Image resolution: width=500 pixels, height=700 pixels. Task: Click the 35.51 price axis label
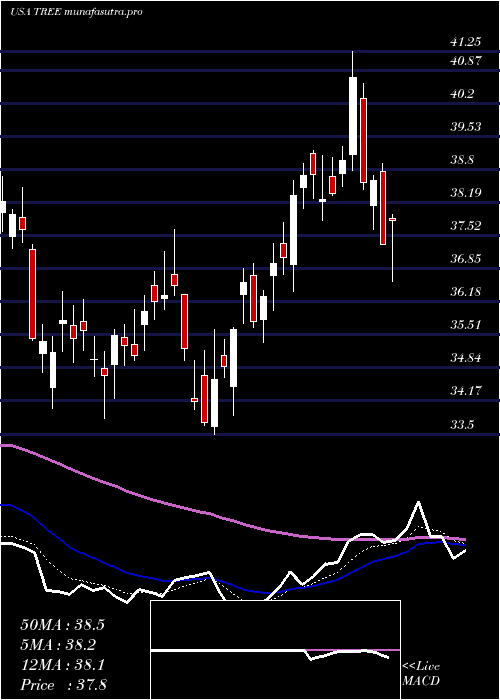pyautogui.click(x=466, y=325)
